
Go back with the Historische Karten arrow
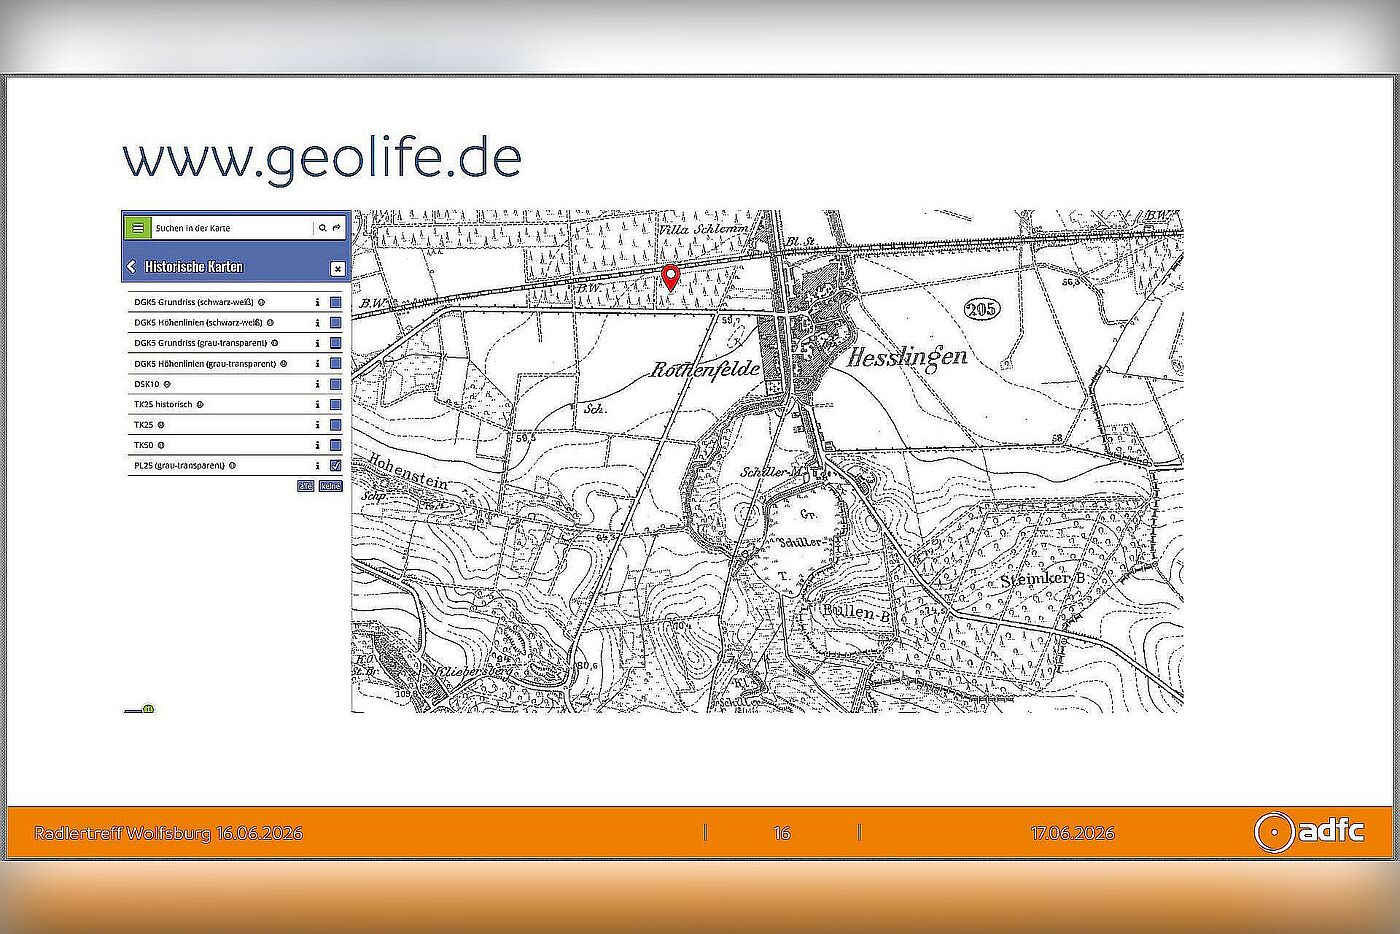131,267
